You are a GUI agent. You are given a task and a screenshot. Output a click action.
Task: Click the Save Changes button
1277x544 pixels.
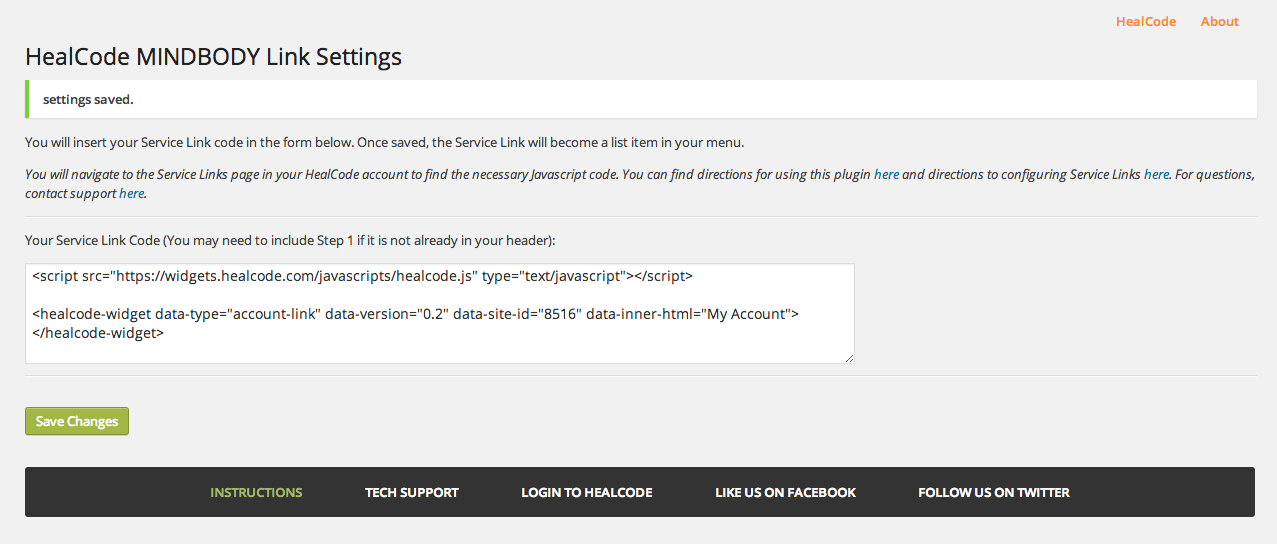click(77, 421)
